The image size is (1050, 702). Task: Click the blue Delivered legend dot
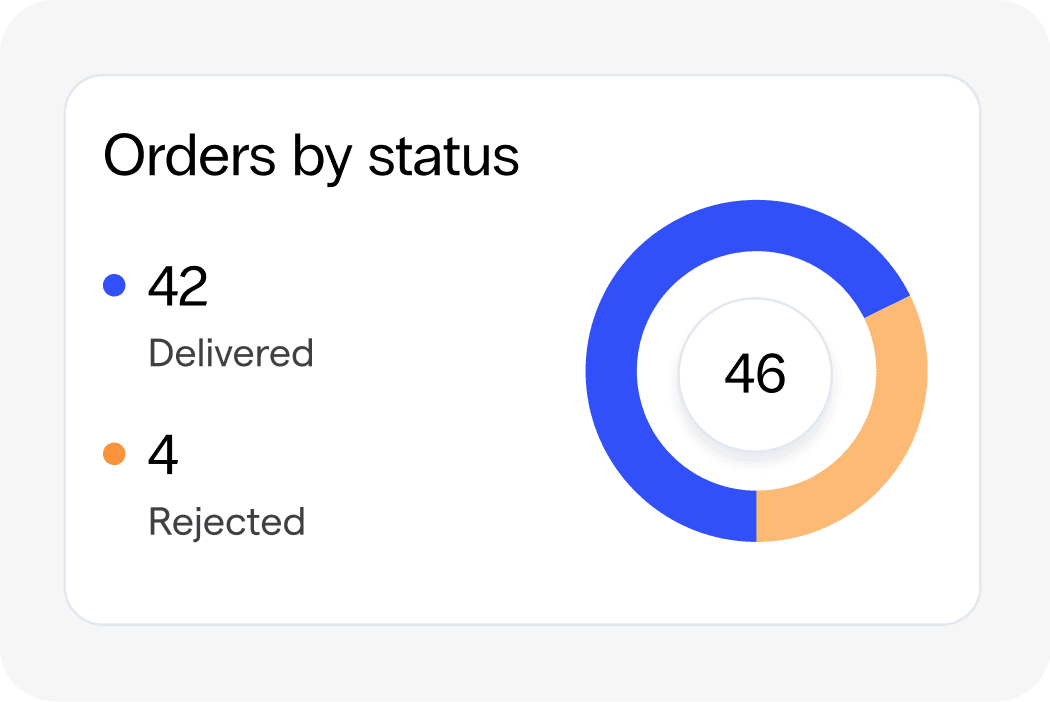(x=114, y=285)
